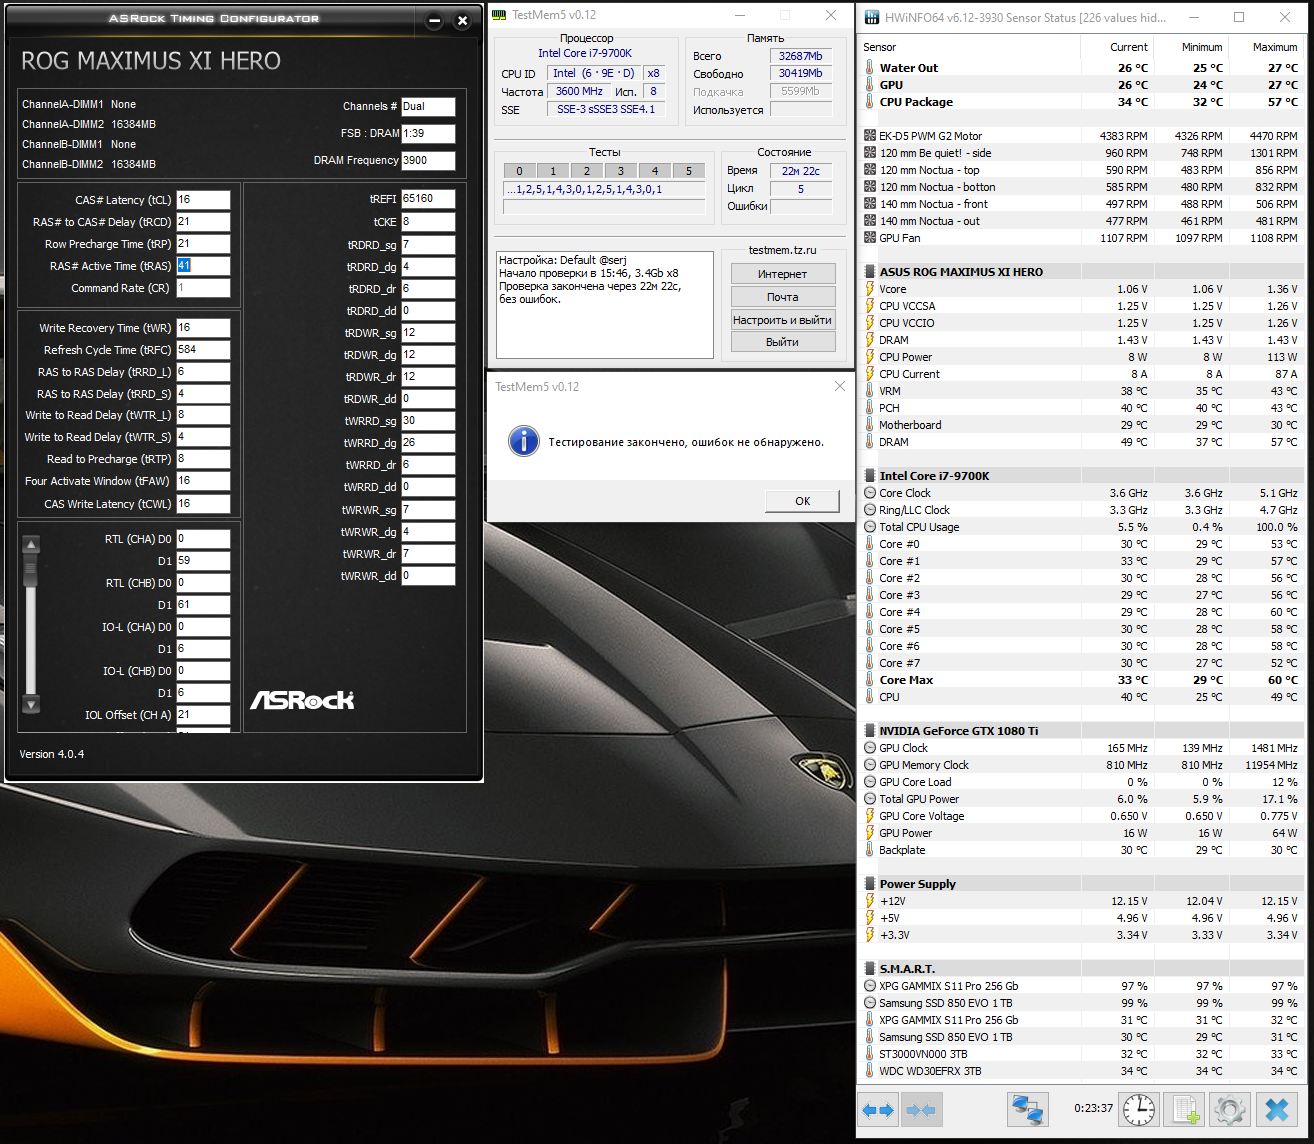Image resolution: width=1314 pixels, height=1144 pixels.
Task: Select the Ring/LLC Clock sensor row
Action: [1081, 510]
